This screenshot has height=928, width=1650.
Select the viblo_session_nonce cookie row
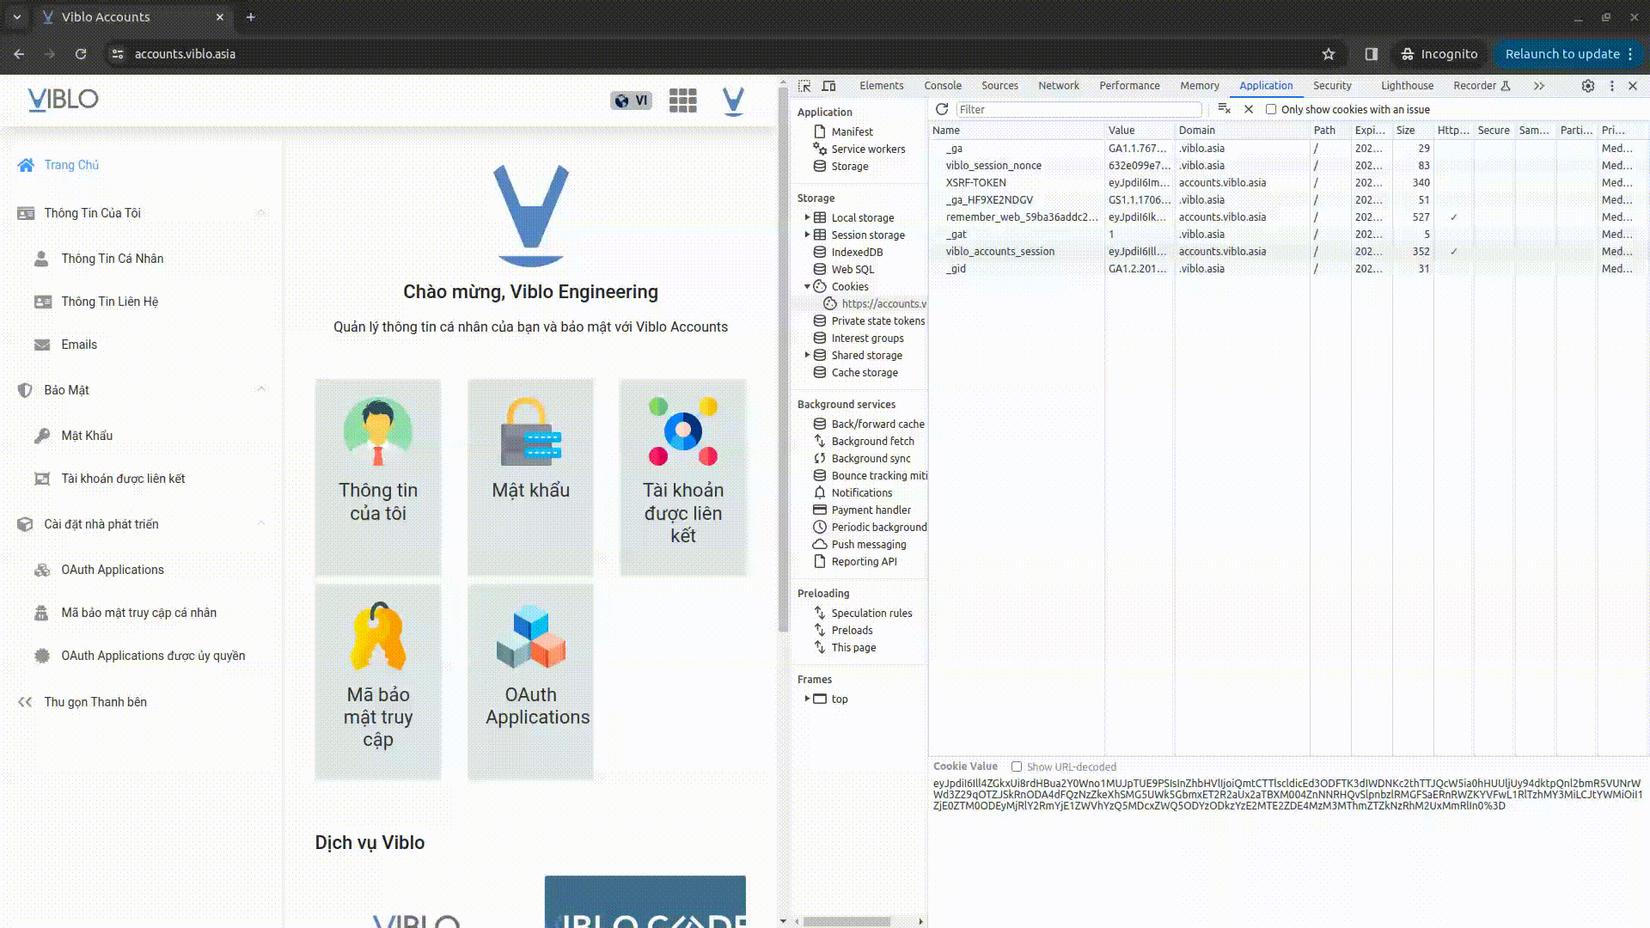pos(1288,166)
